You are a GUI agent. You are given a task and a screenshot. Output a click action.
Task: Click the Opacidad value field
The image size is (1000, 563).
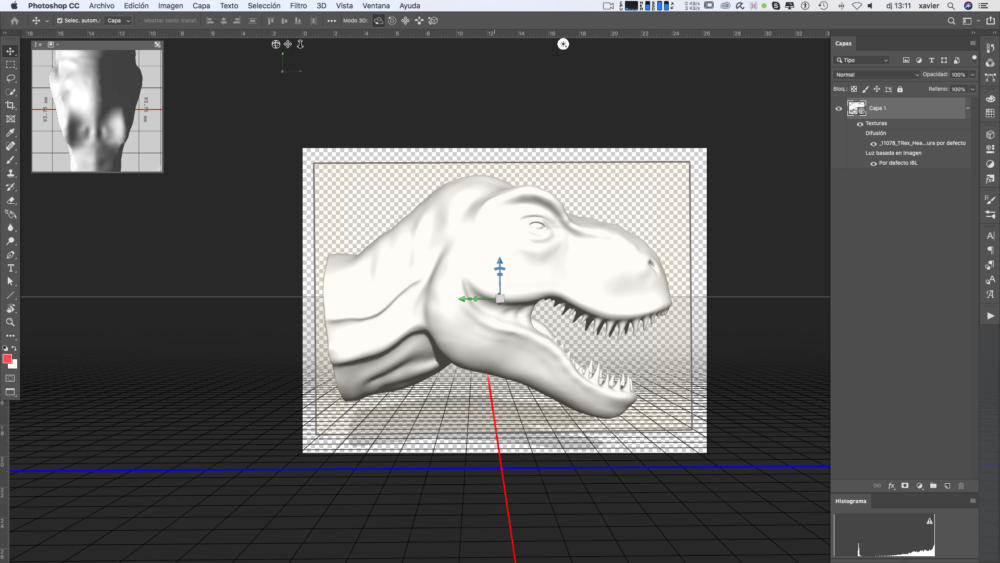click(x=958, y=74)
